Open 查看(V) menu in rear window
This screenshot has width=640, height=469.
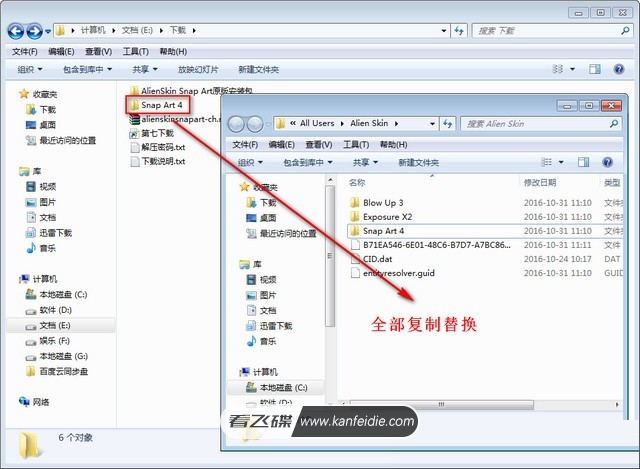[98, 51]
